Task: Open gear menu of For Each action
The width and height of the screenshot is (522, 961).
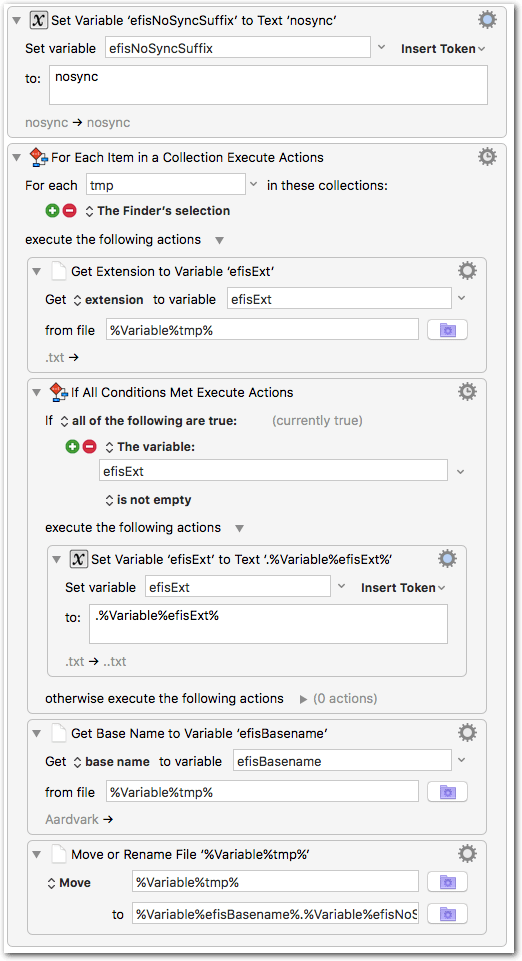Action: click(x=488, y=157)
